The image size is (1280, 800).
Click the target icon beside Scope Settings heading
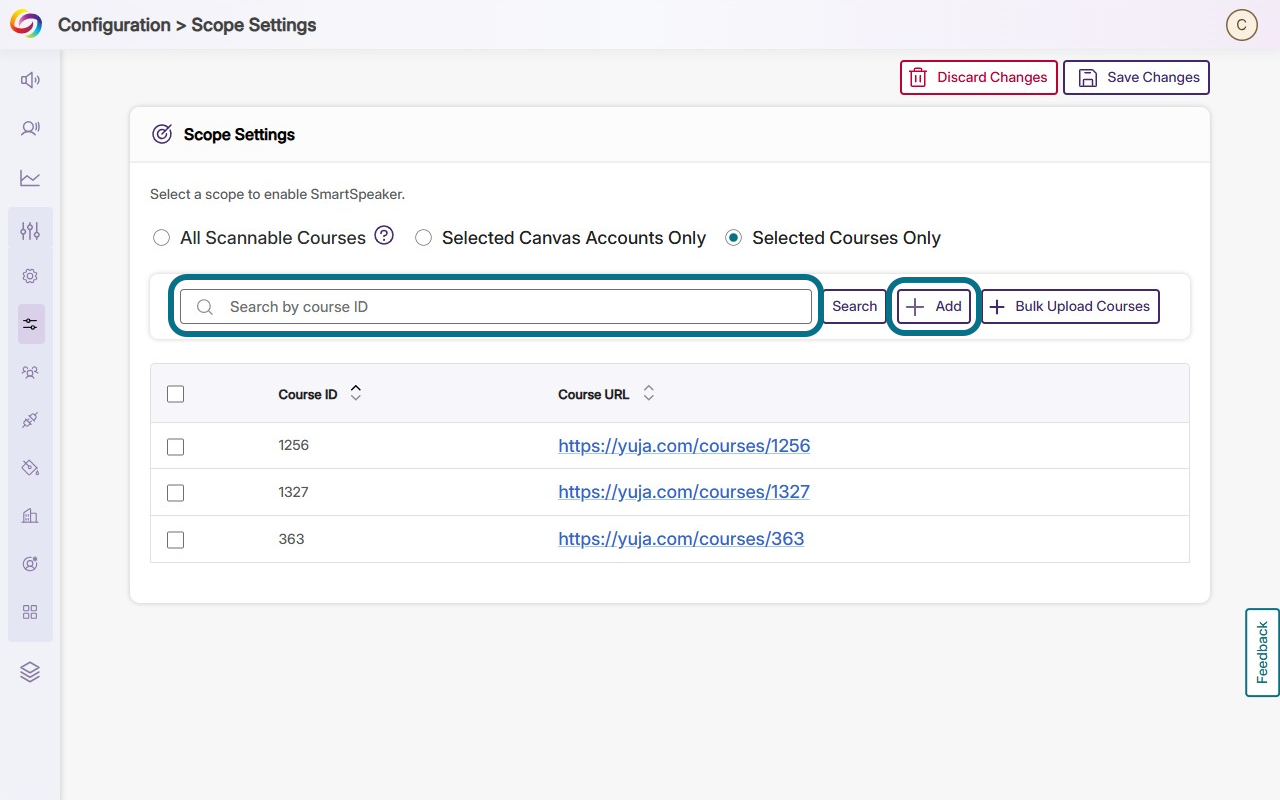point(162,134)
